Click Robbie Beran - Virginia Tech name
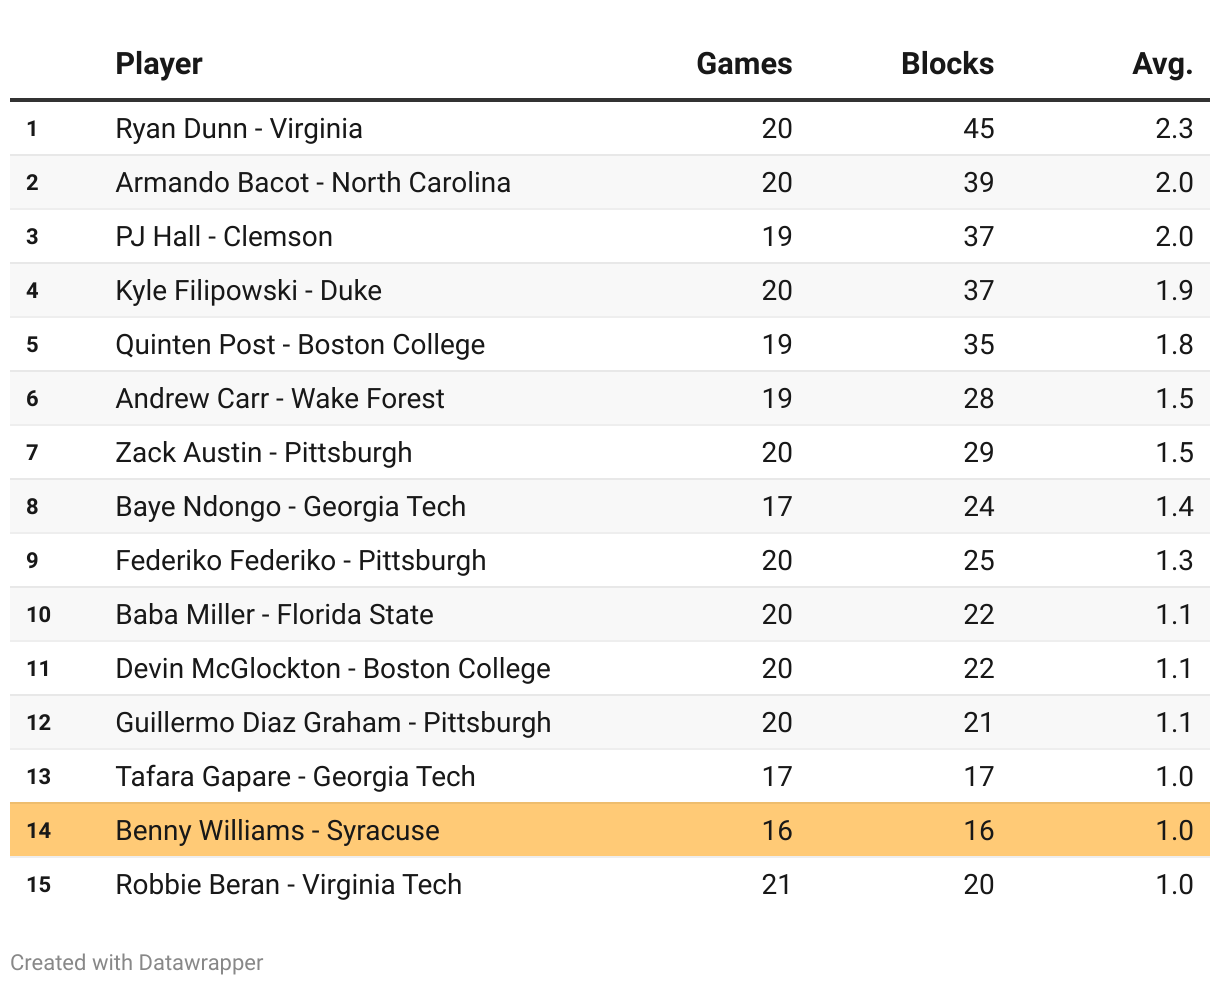 (289, 885)
